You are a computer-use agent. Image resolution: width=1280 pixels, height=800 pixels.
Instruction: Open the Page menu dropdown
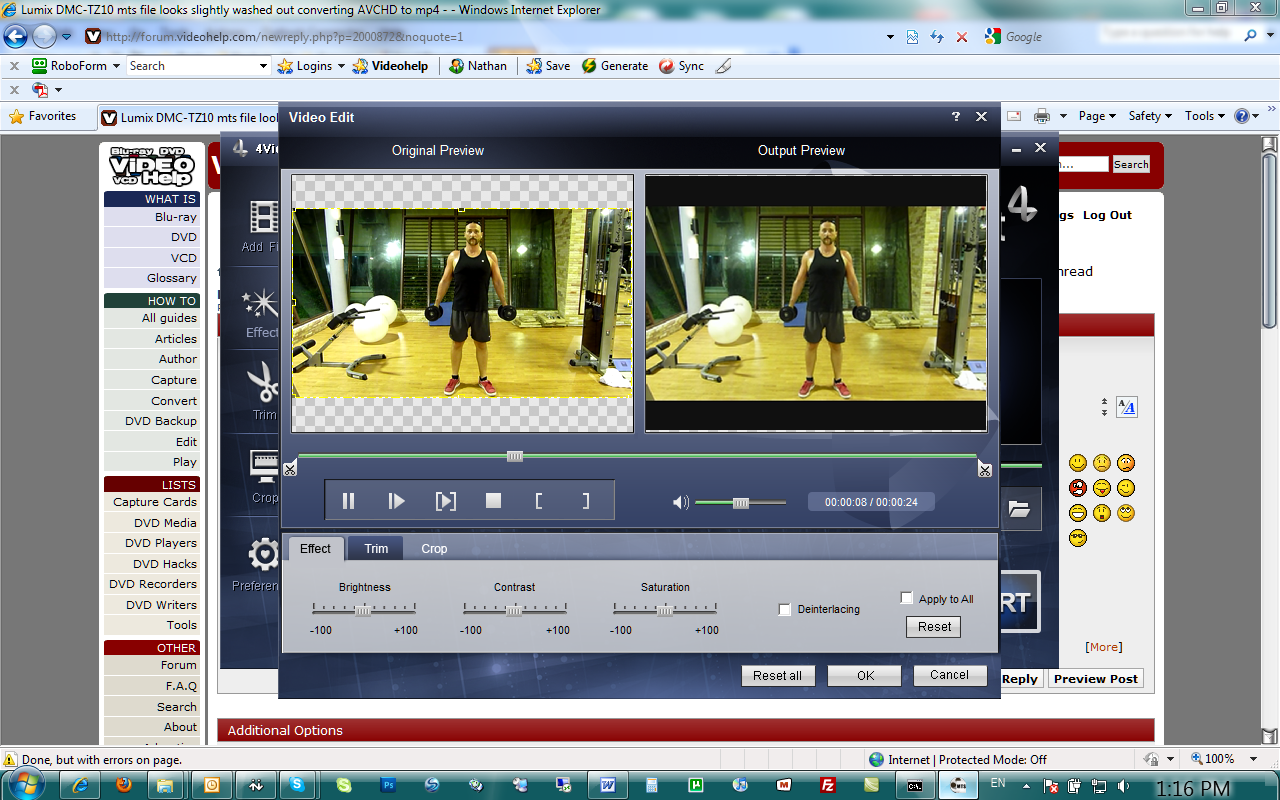1098,116
